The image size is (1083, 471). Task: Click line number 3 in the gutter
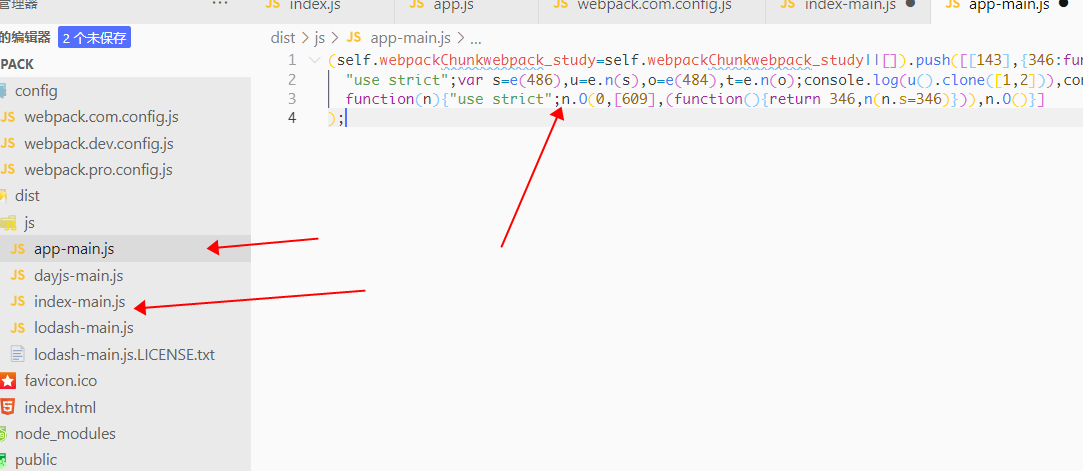point(292,99)
